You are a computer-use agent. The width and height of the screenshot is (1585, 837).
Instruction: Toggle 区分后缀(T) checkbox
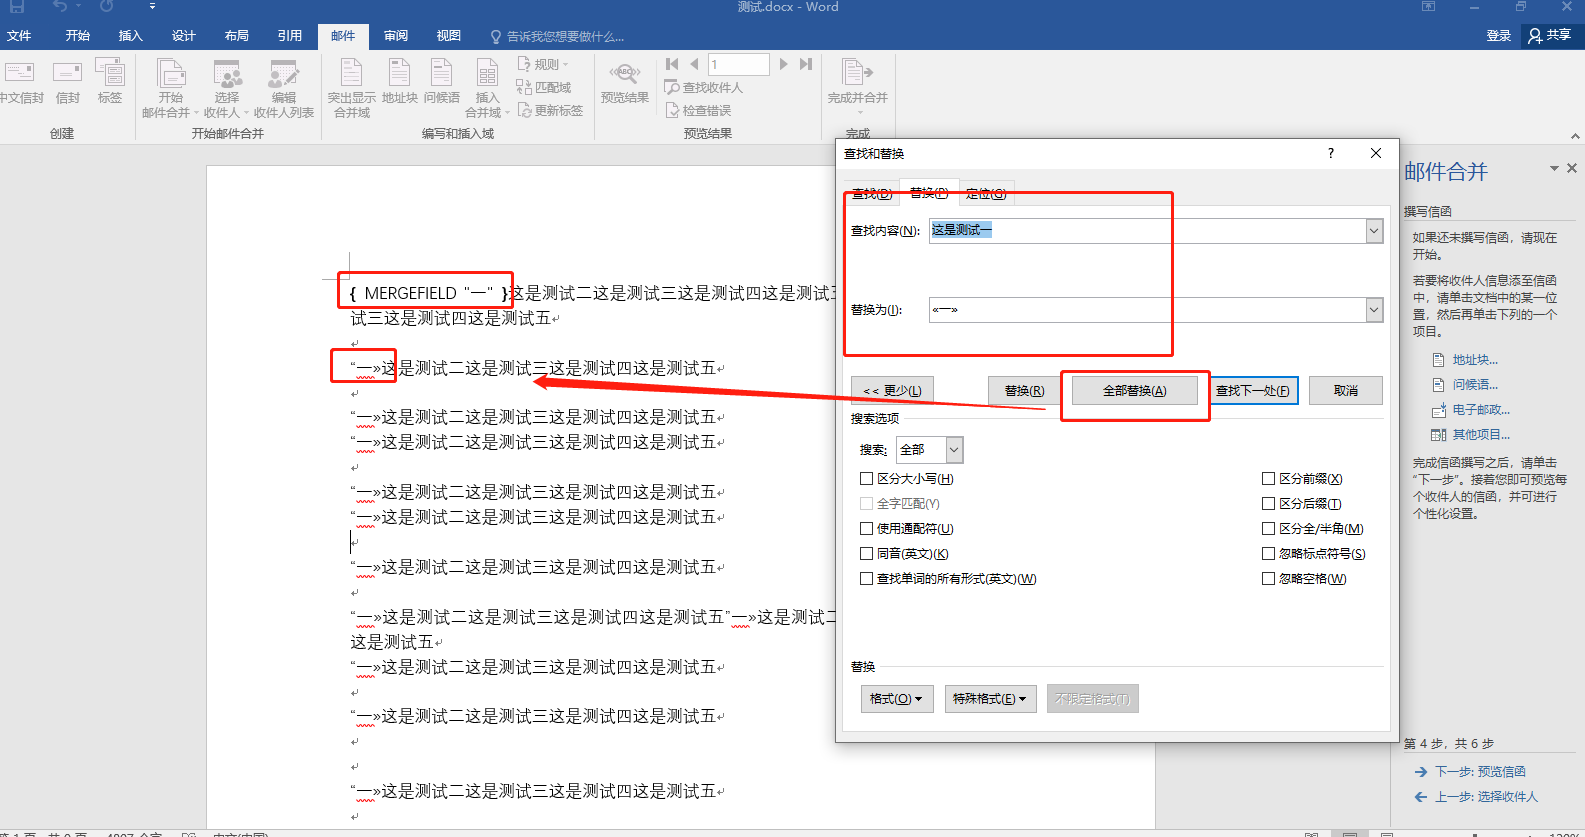tap(1268, 504)
